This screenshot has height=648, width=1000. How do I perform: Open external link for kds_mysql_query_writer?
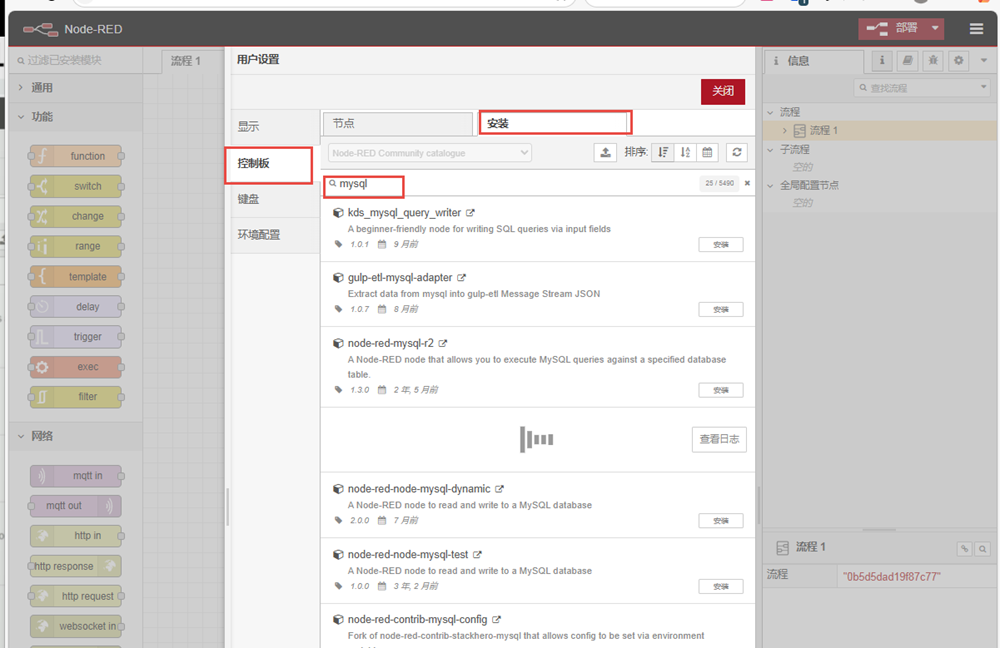point(470,213)
